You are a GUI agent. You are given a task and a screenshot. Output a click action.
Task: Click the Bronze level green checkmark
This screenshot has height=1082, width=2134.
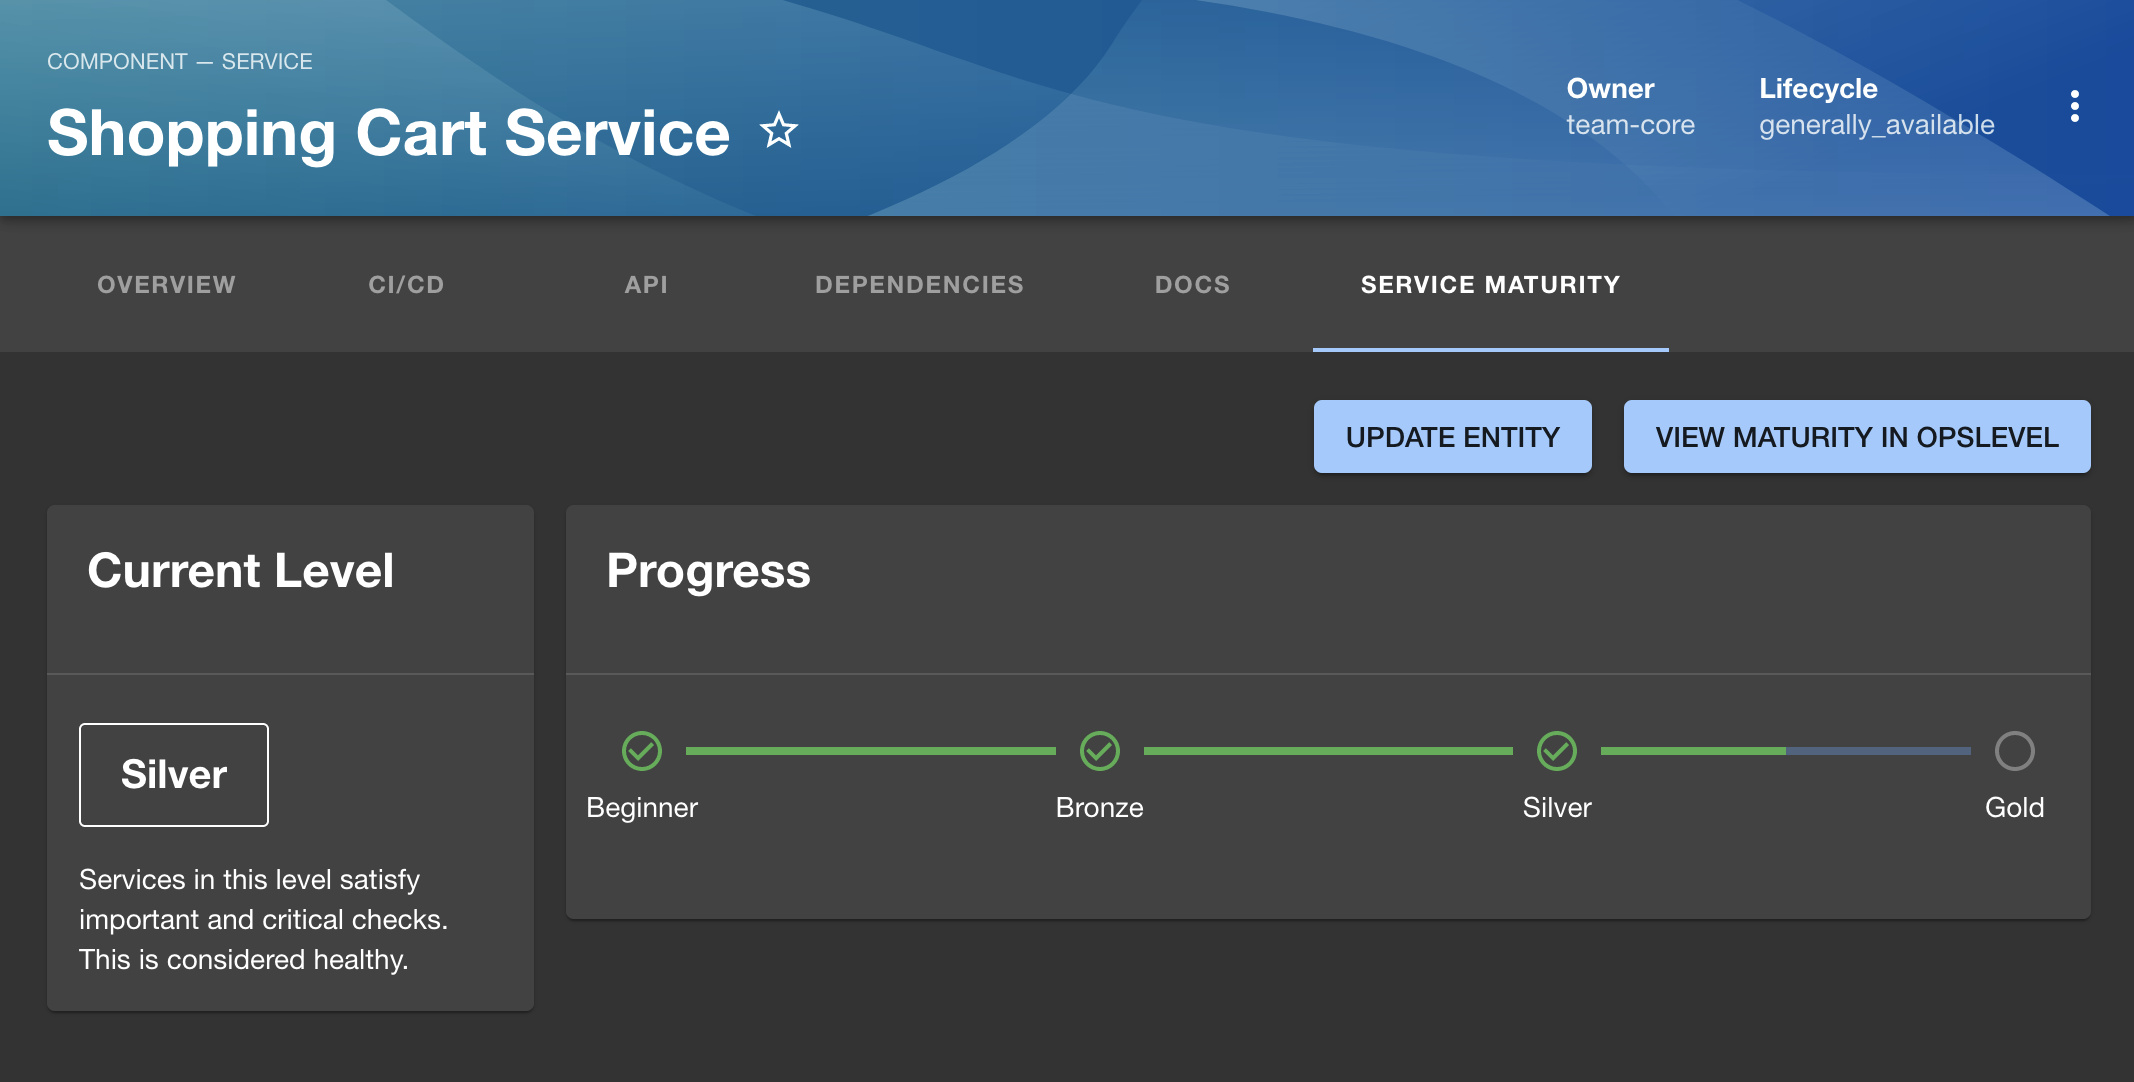(x=1099, y=751)
